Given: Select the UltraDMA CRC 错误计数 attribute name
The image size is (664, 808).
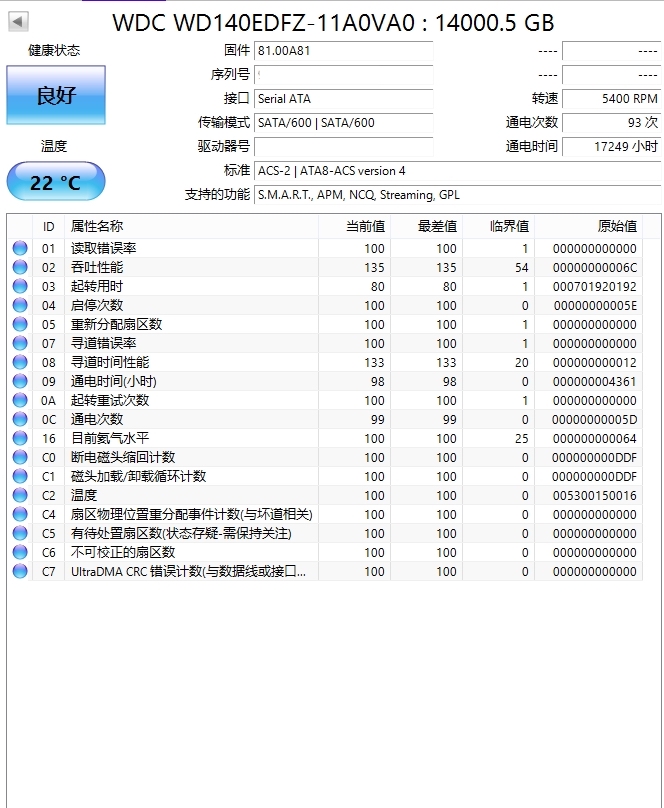Looking at the screenshot, I should (x=188, y=572).
